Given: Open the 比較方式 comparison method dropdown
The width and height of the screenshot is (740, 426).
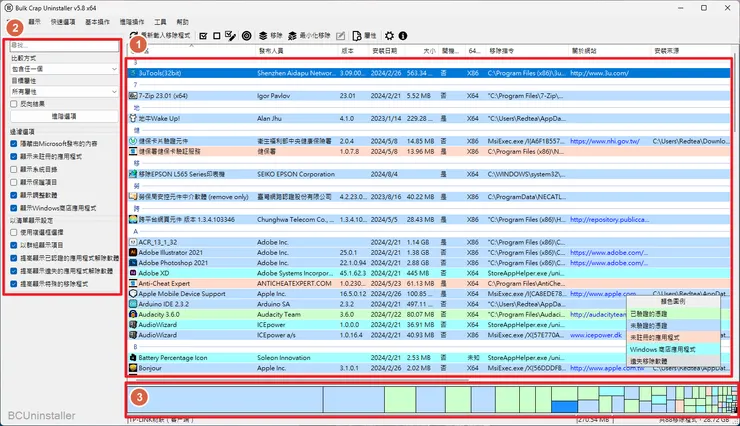Looking at the screenshot, I should [64, 69].
